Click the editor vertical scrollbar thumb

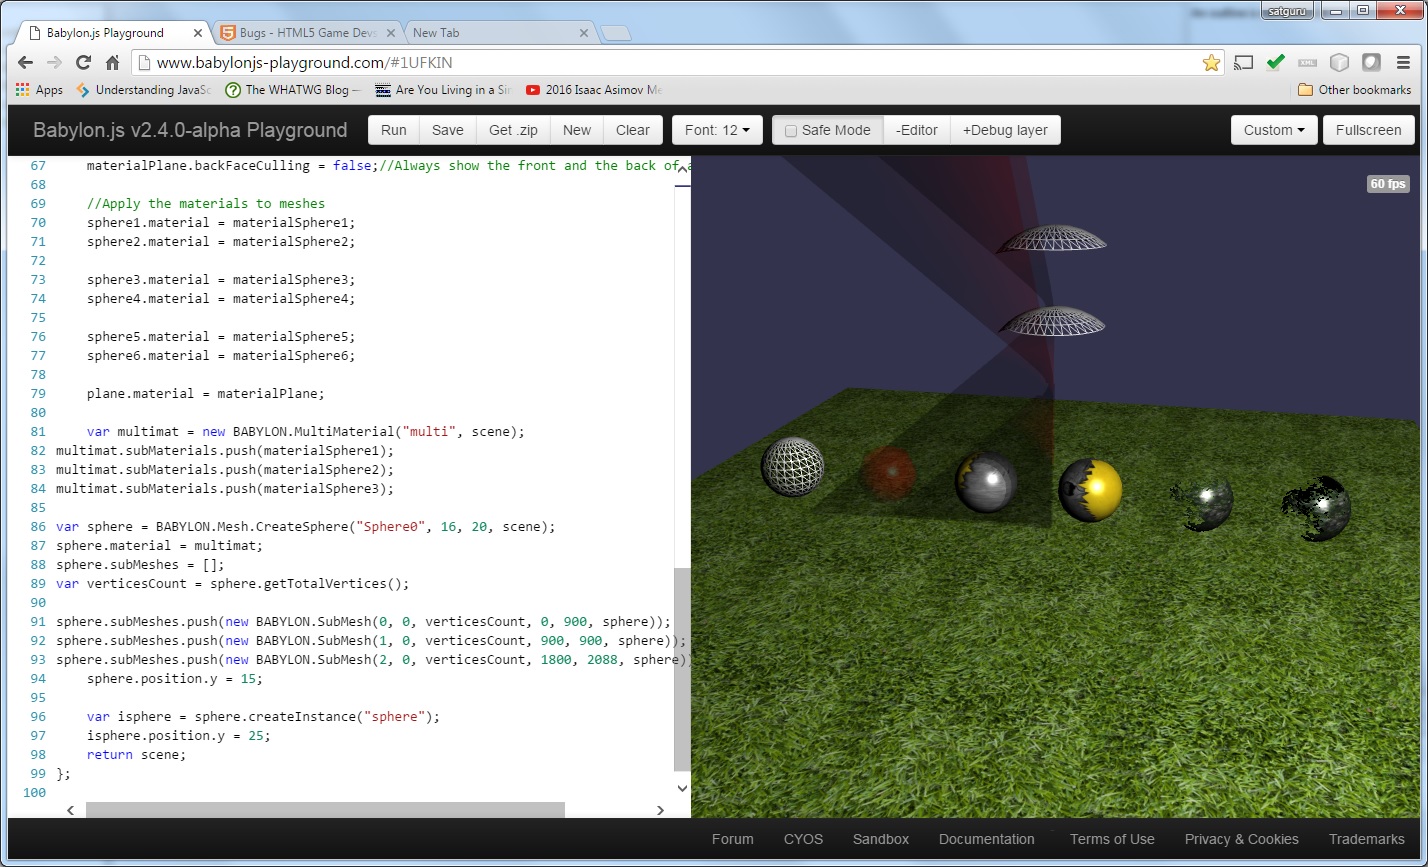[x=682, y=670]
